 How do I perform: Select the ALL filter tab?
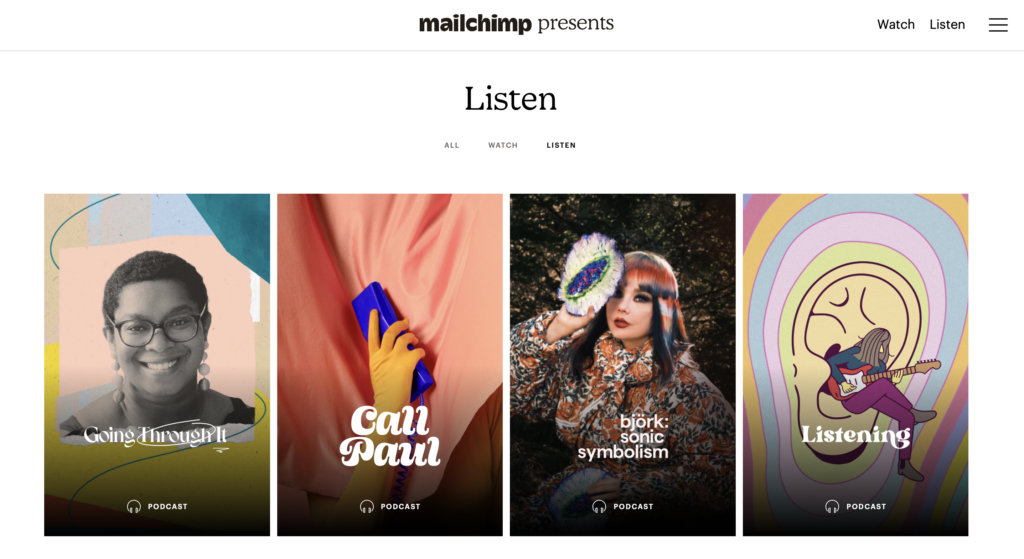pos(452,146)
